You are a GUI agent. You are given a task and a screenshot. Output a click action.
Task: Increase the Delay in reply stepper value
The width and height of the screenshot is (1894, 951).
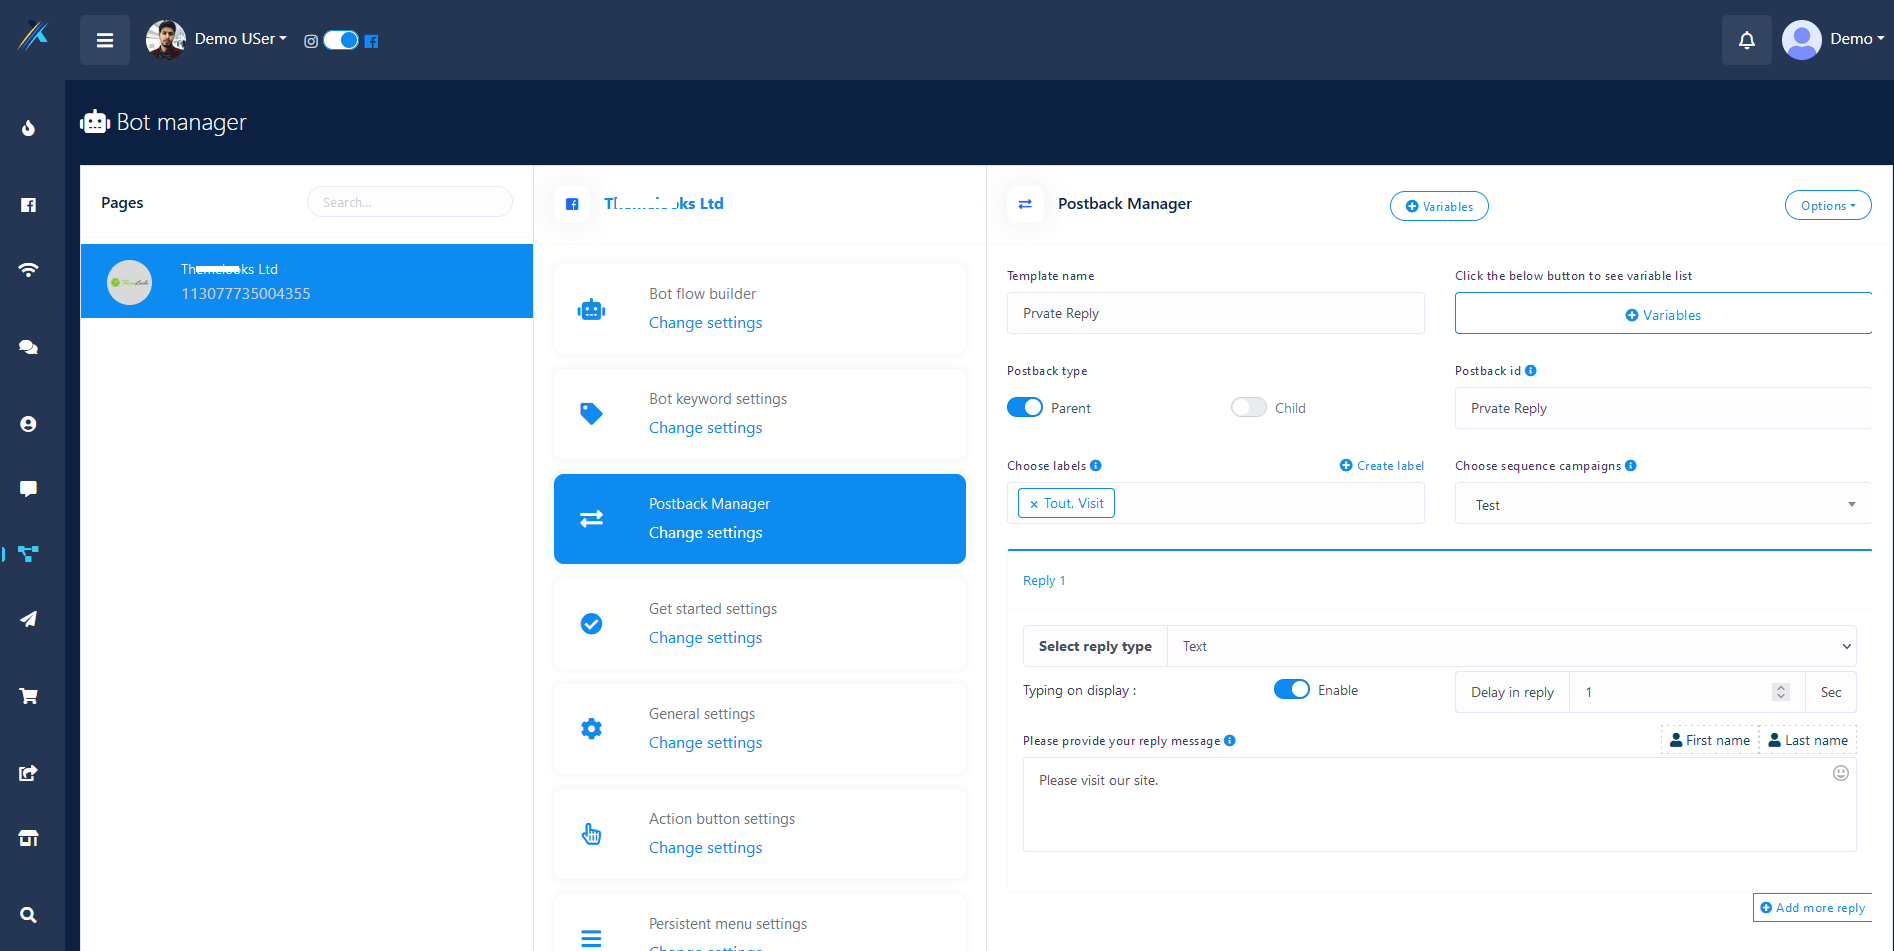pos(1780,687)
